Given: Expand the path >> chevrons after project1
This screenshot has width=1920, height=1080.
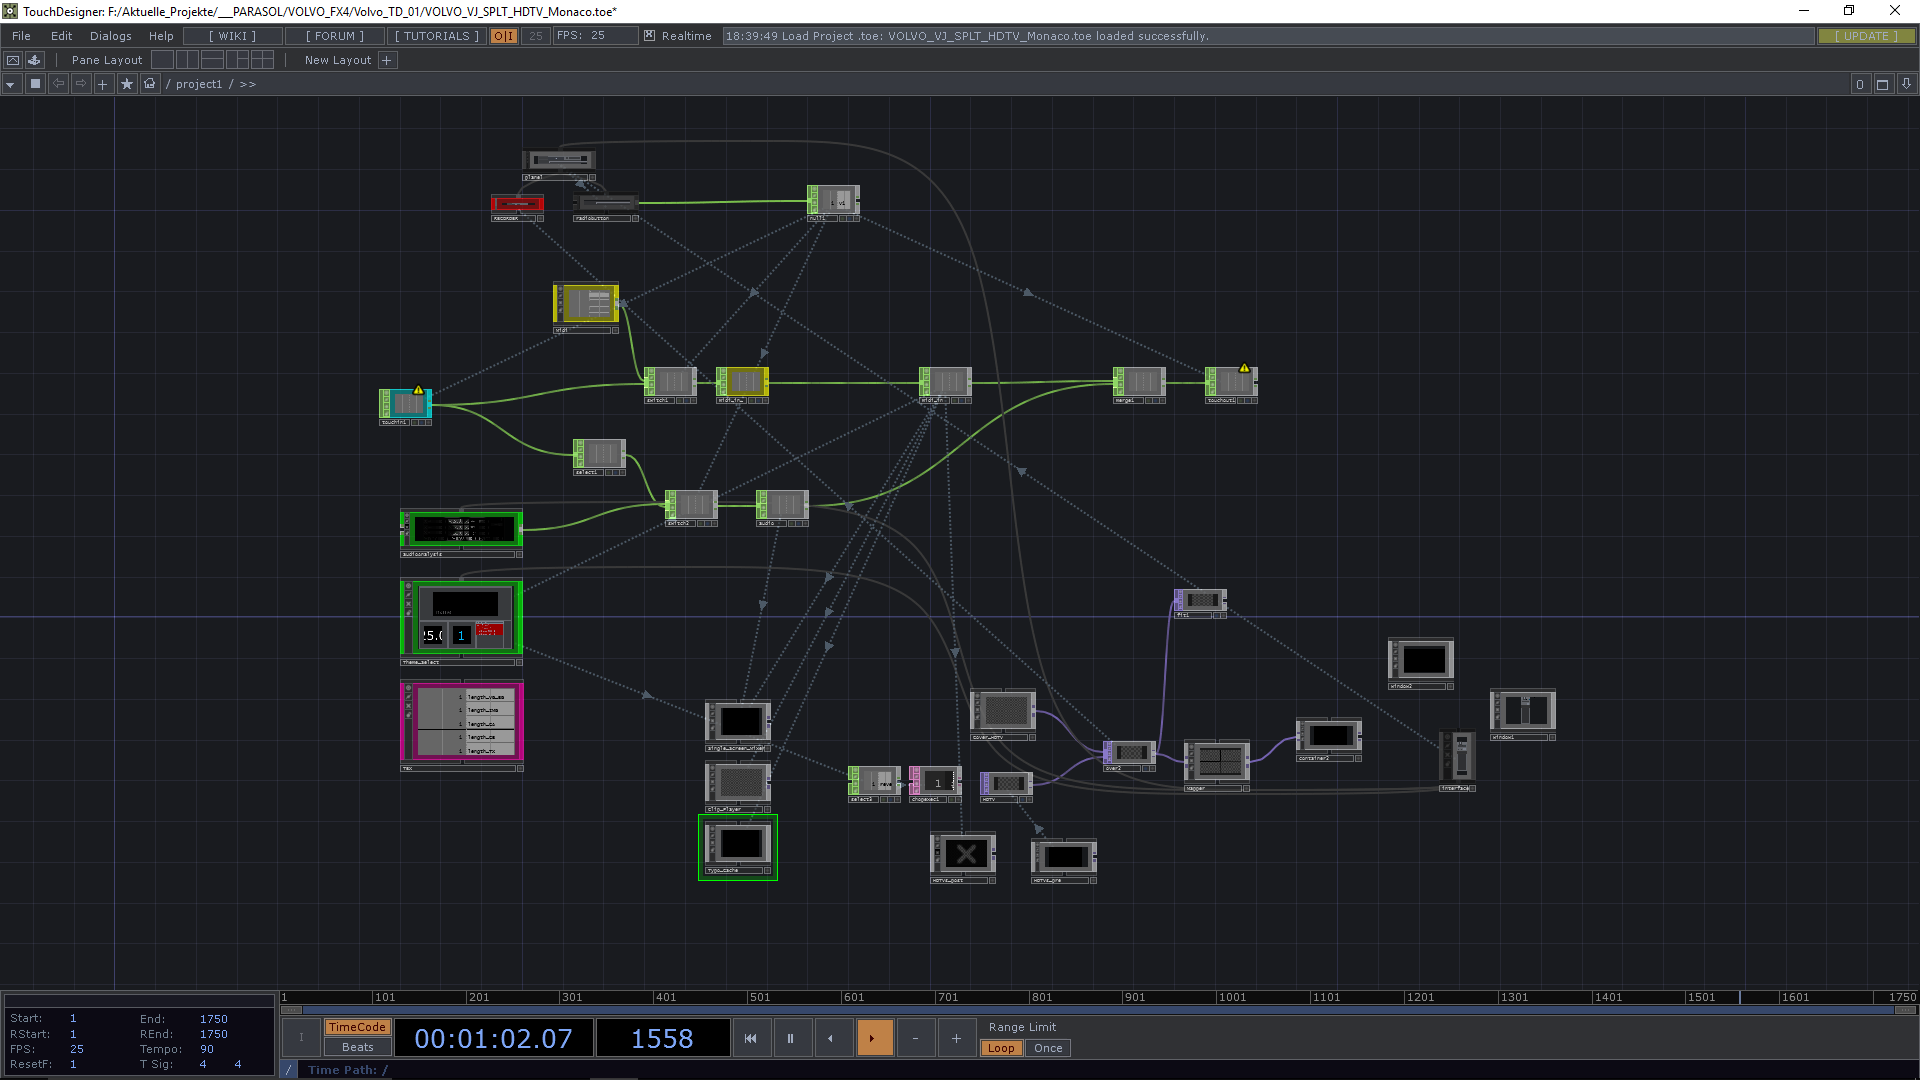Looking at the screenshot, I should [x=248, y=84].
